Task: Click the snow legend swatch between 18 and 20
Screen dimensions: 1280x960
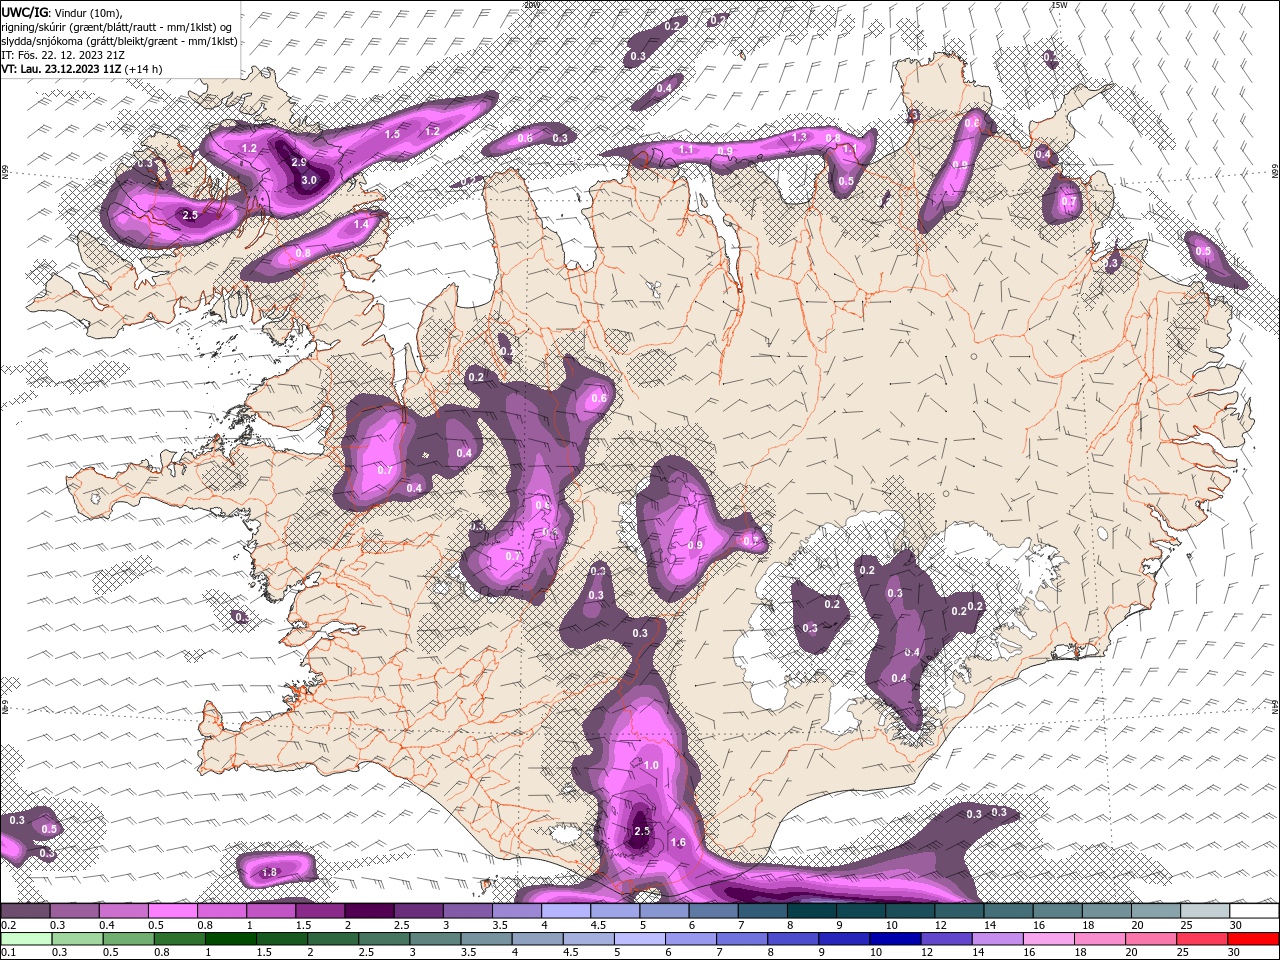Action: point(1107,911)
